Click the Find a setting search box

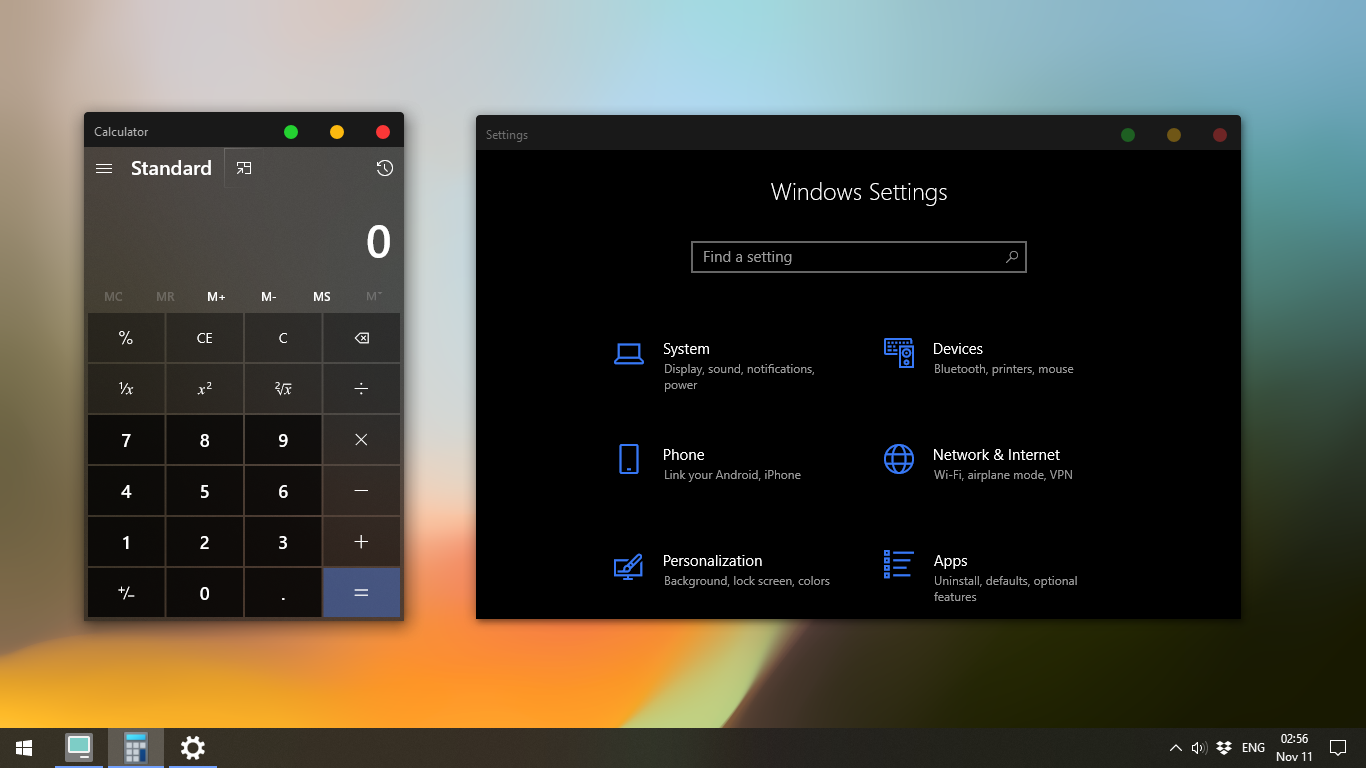859,257
